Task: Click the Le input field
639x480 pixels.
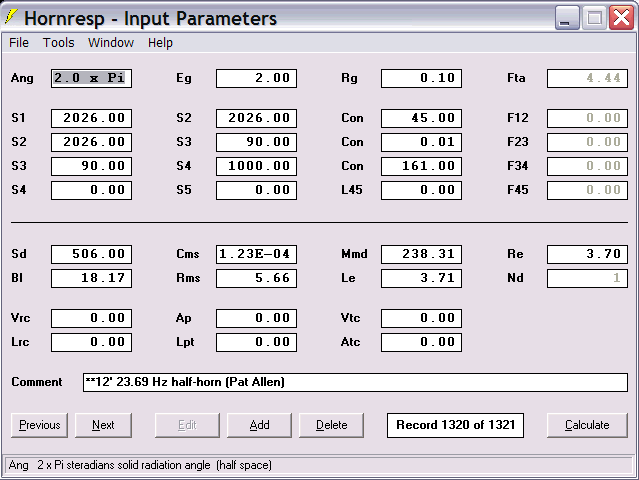Action: click(x=421, y=278)
